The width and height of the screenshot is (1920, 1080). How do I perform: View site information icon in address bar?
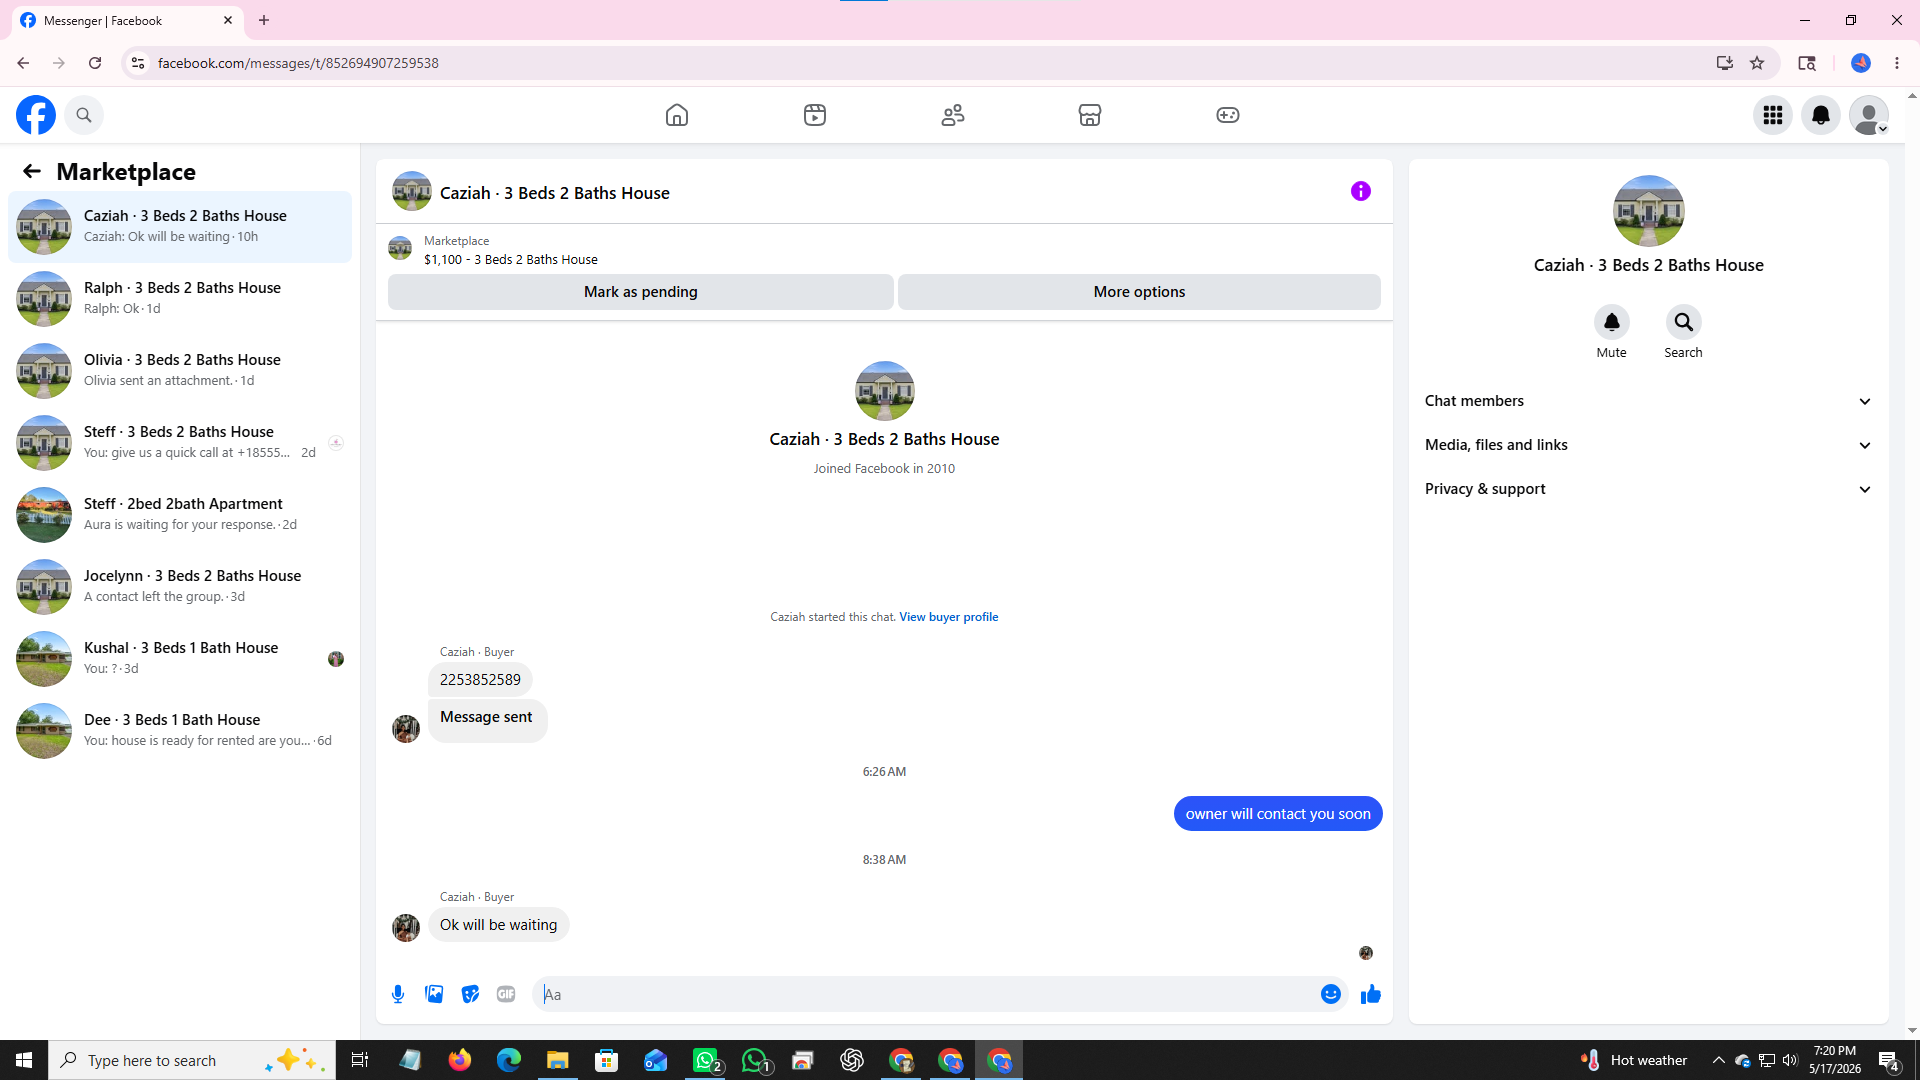138,63
